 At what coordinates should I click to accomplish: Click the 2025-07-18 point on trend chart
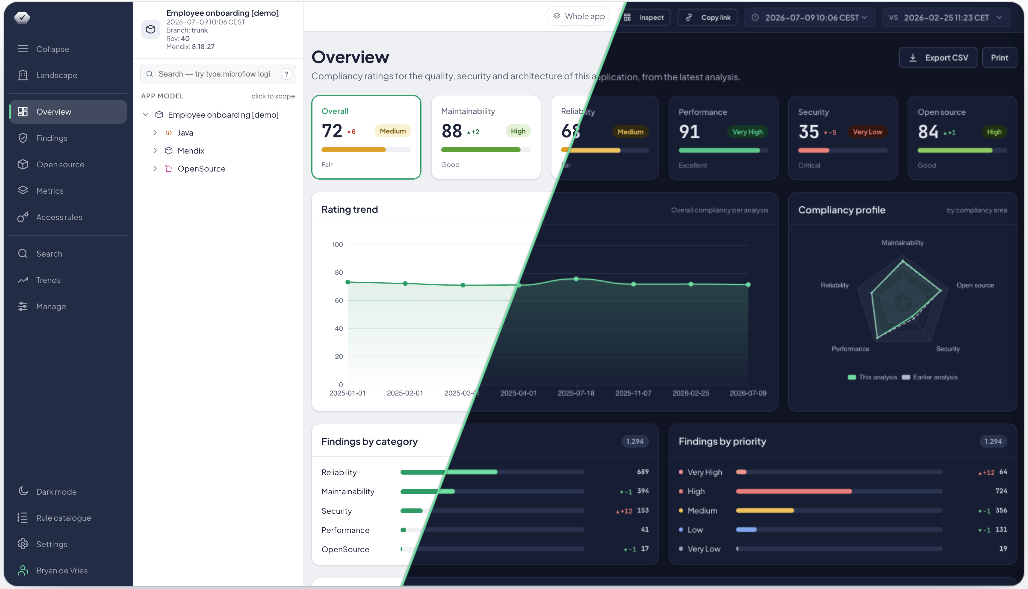pyautogui.click(x=576, y=279)
